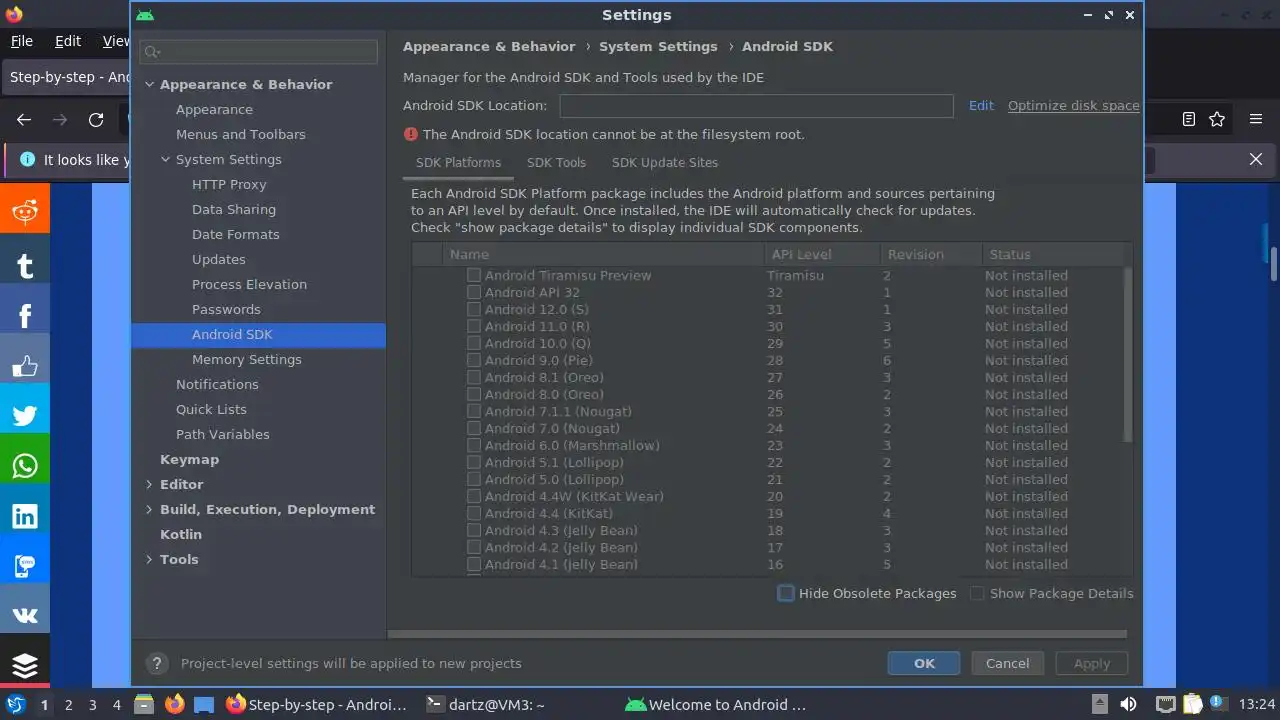This screenshot has width=1280, height=720.
Task: Click the Optimize disk space link
Action: click(1073, 105)
